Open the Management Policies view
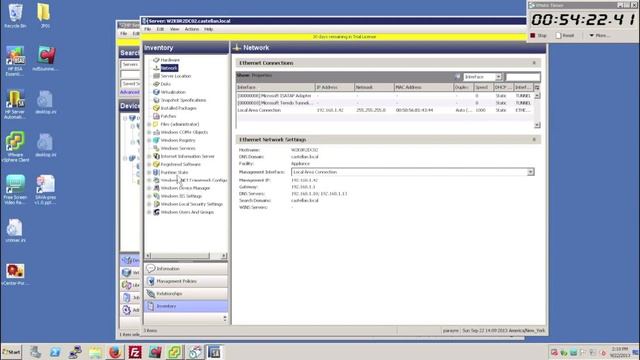 (186, 281)
